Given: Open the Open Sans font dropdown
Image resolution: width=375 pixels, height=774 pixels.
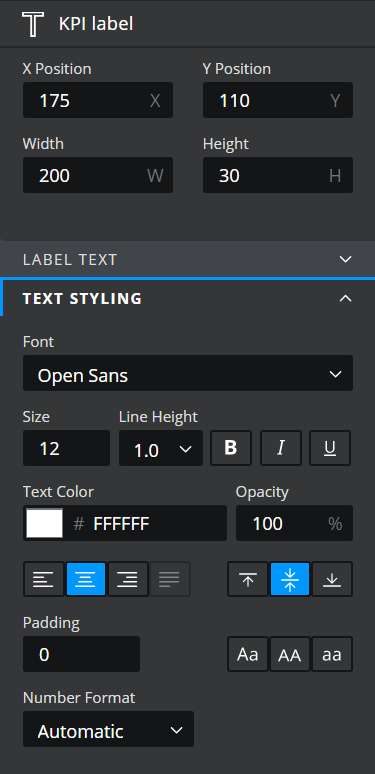Looking at the screenshot, I should (x=188, y=373).
